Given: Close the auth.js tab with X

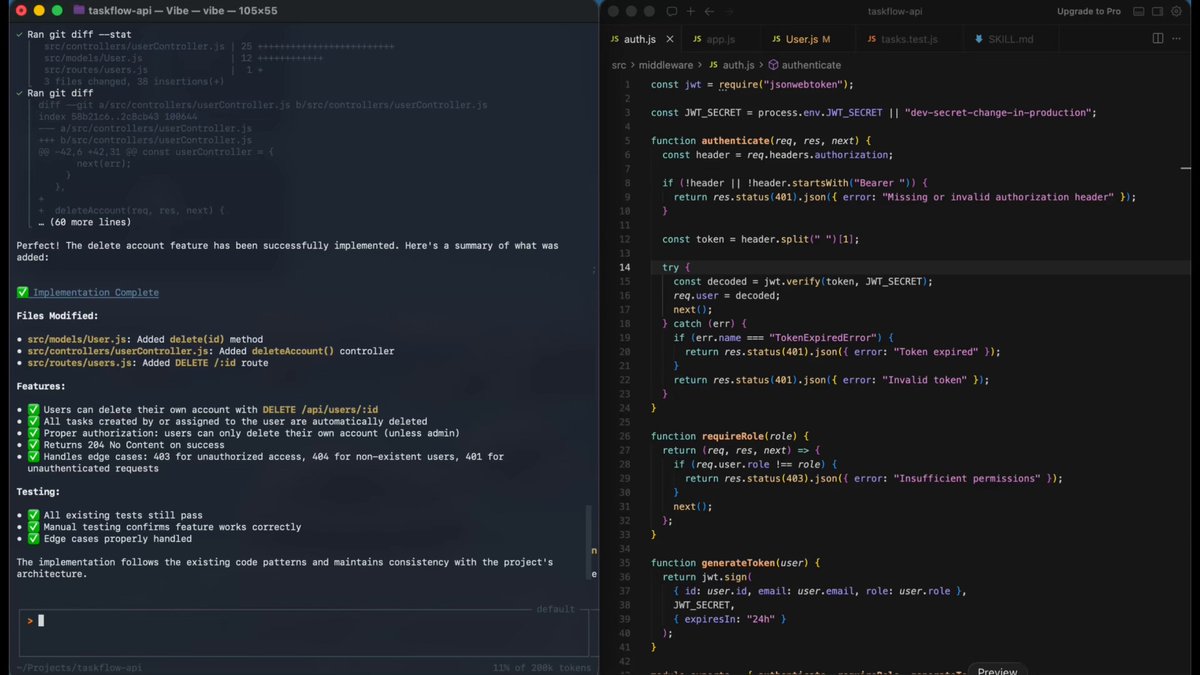Looking at the screenshot, I should pyautogui.click(x=670, y=39).
